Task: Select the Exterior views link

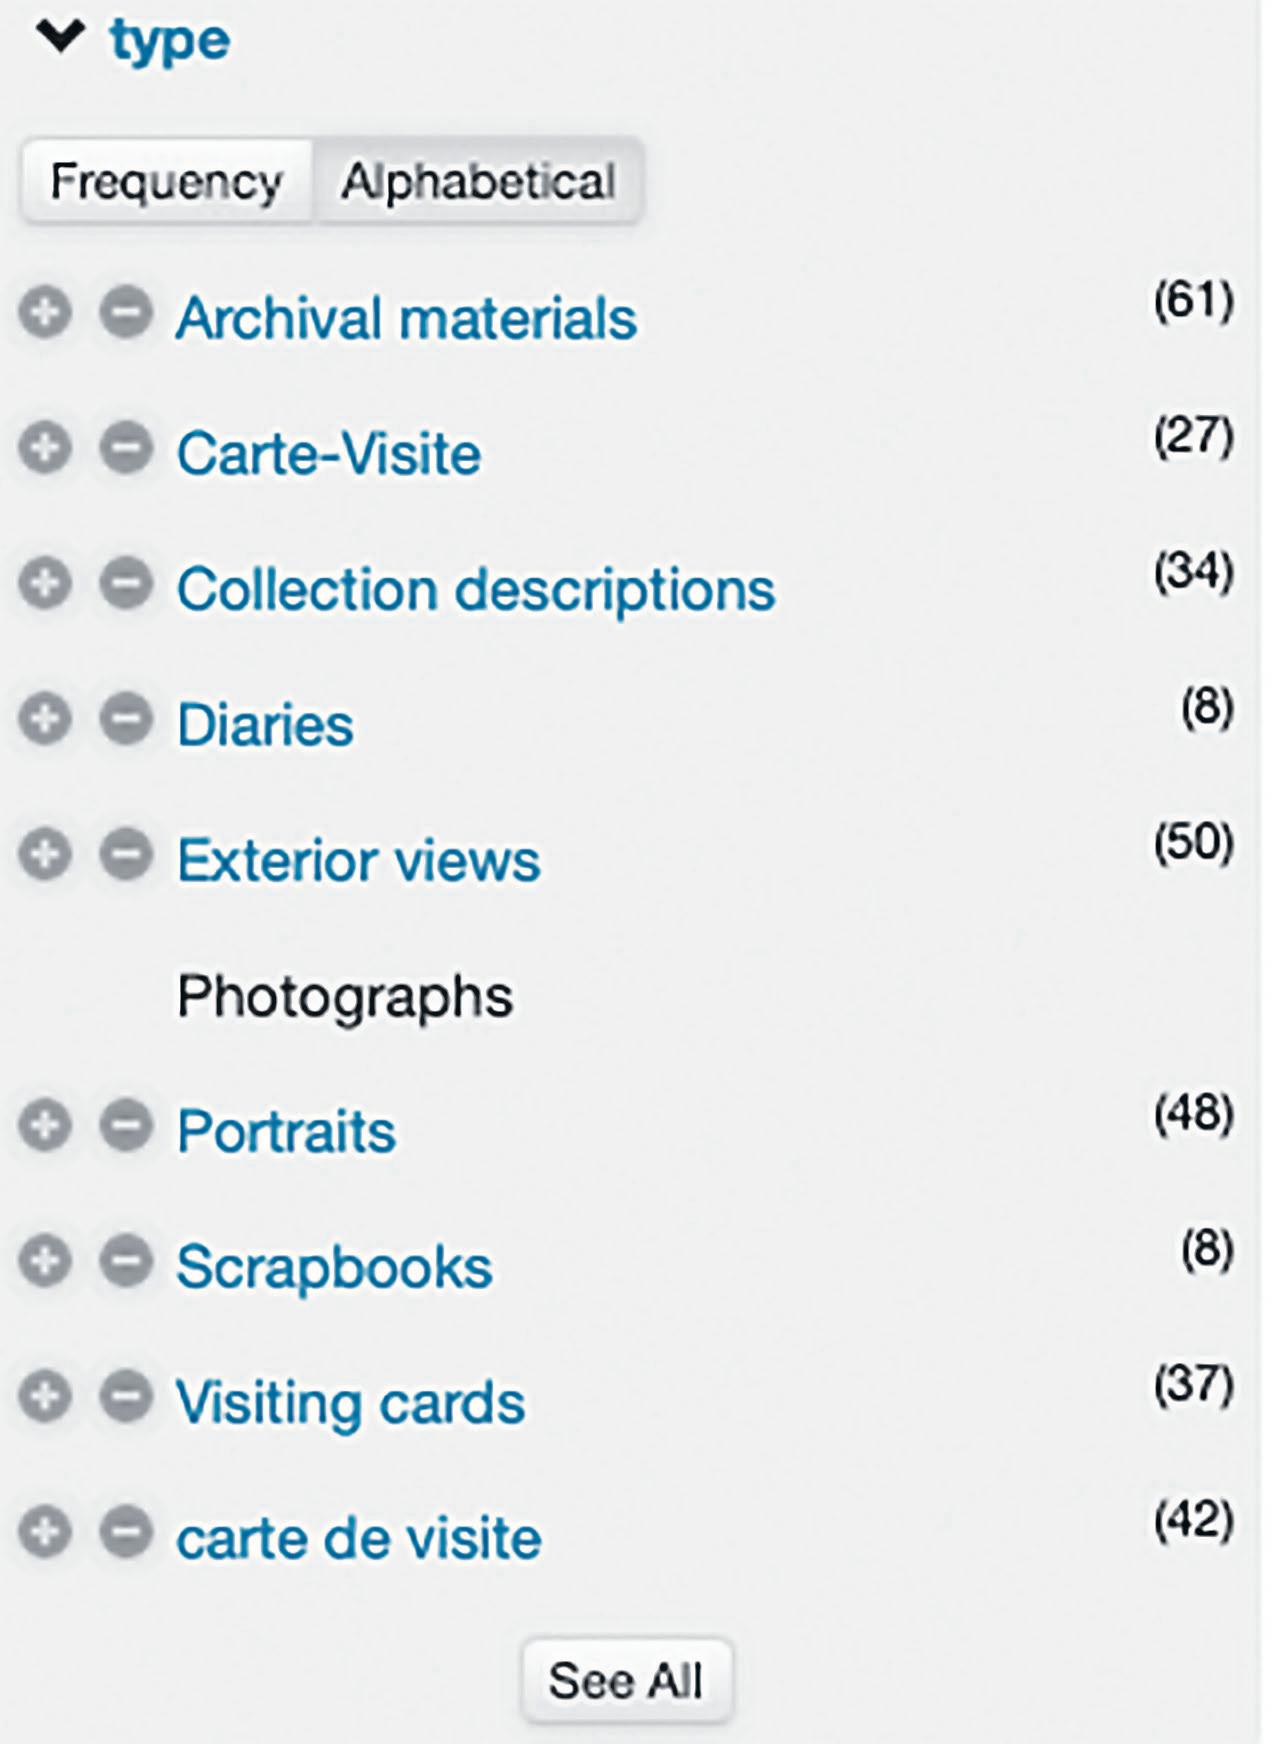Action: click(x=358, y=861)
